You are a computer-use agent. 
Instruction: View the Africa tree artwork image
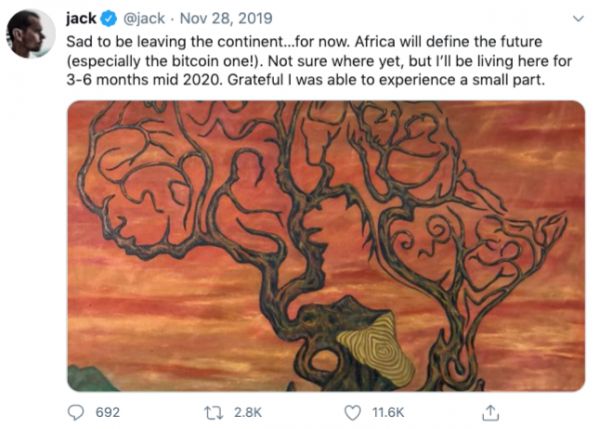click(325, 245)
